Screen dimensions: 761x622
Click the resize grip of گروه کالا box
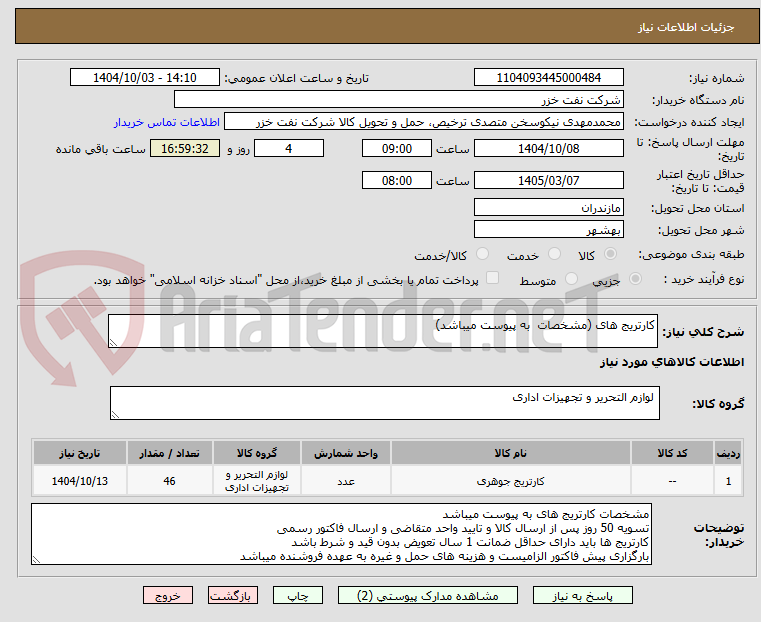(115, 414)
